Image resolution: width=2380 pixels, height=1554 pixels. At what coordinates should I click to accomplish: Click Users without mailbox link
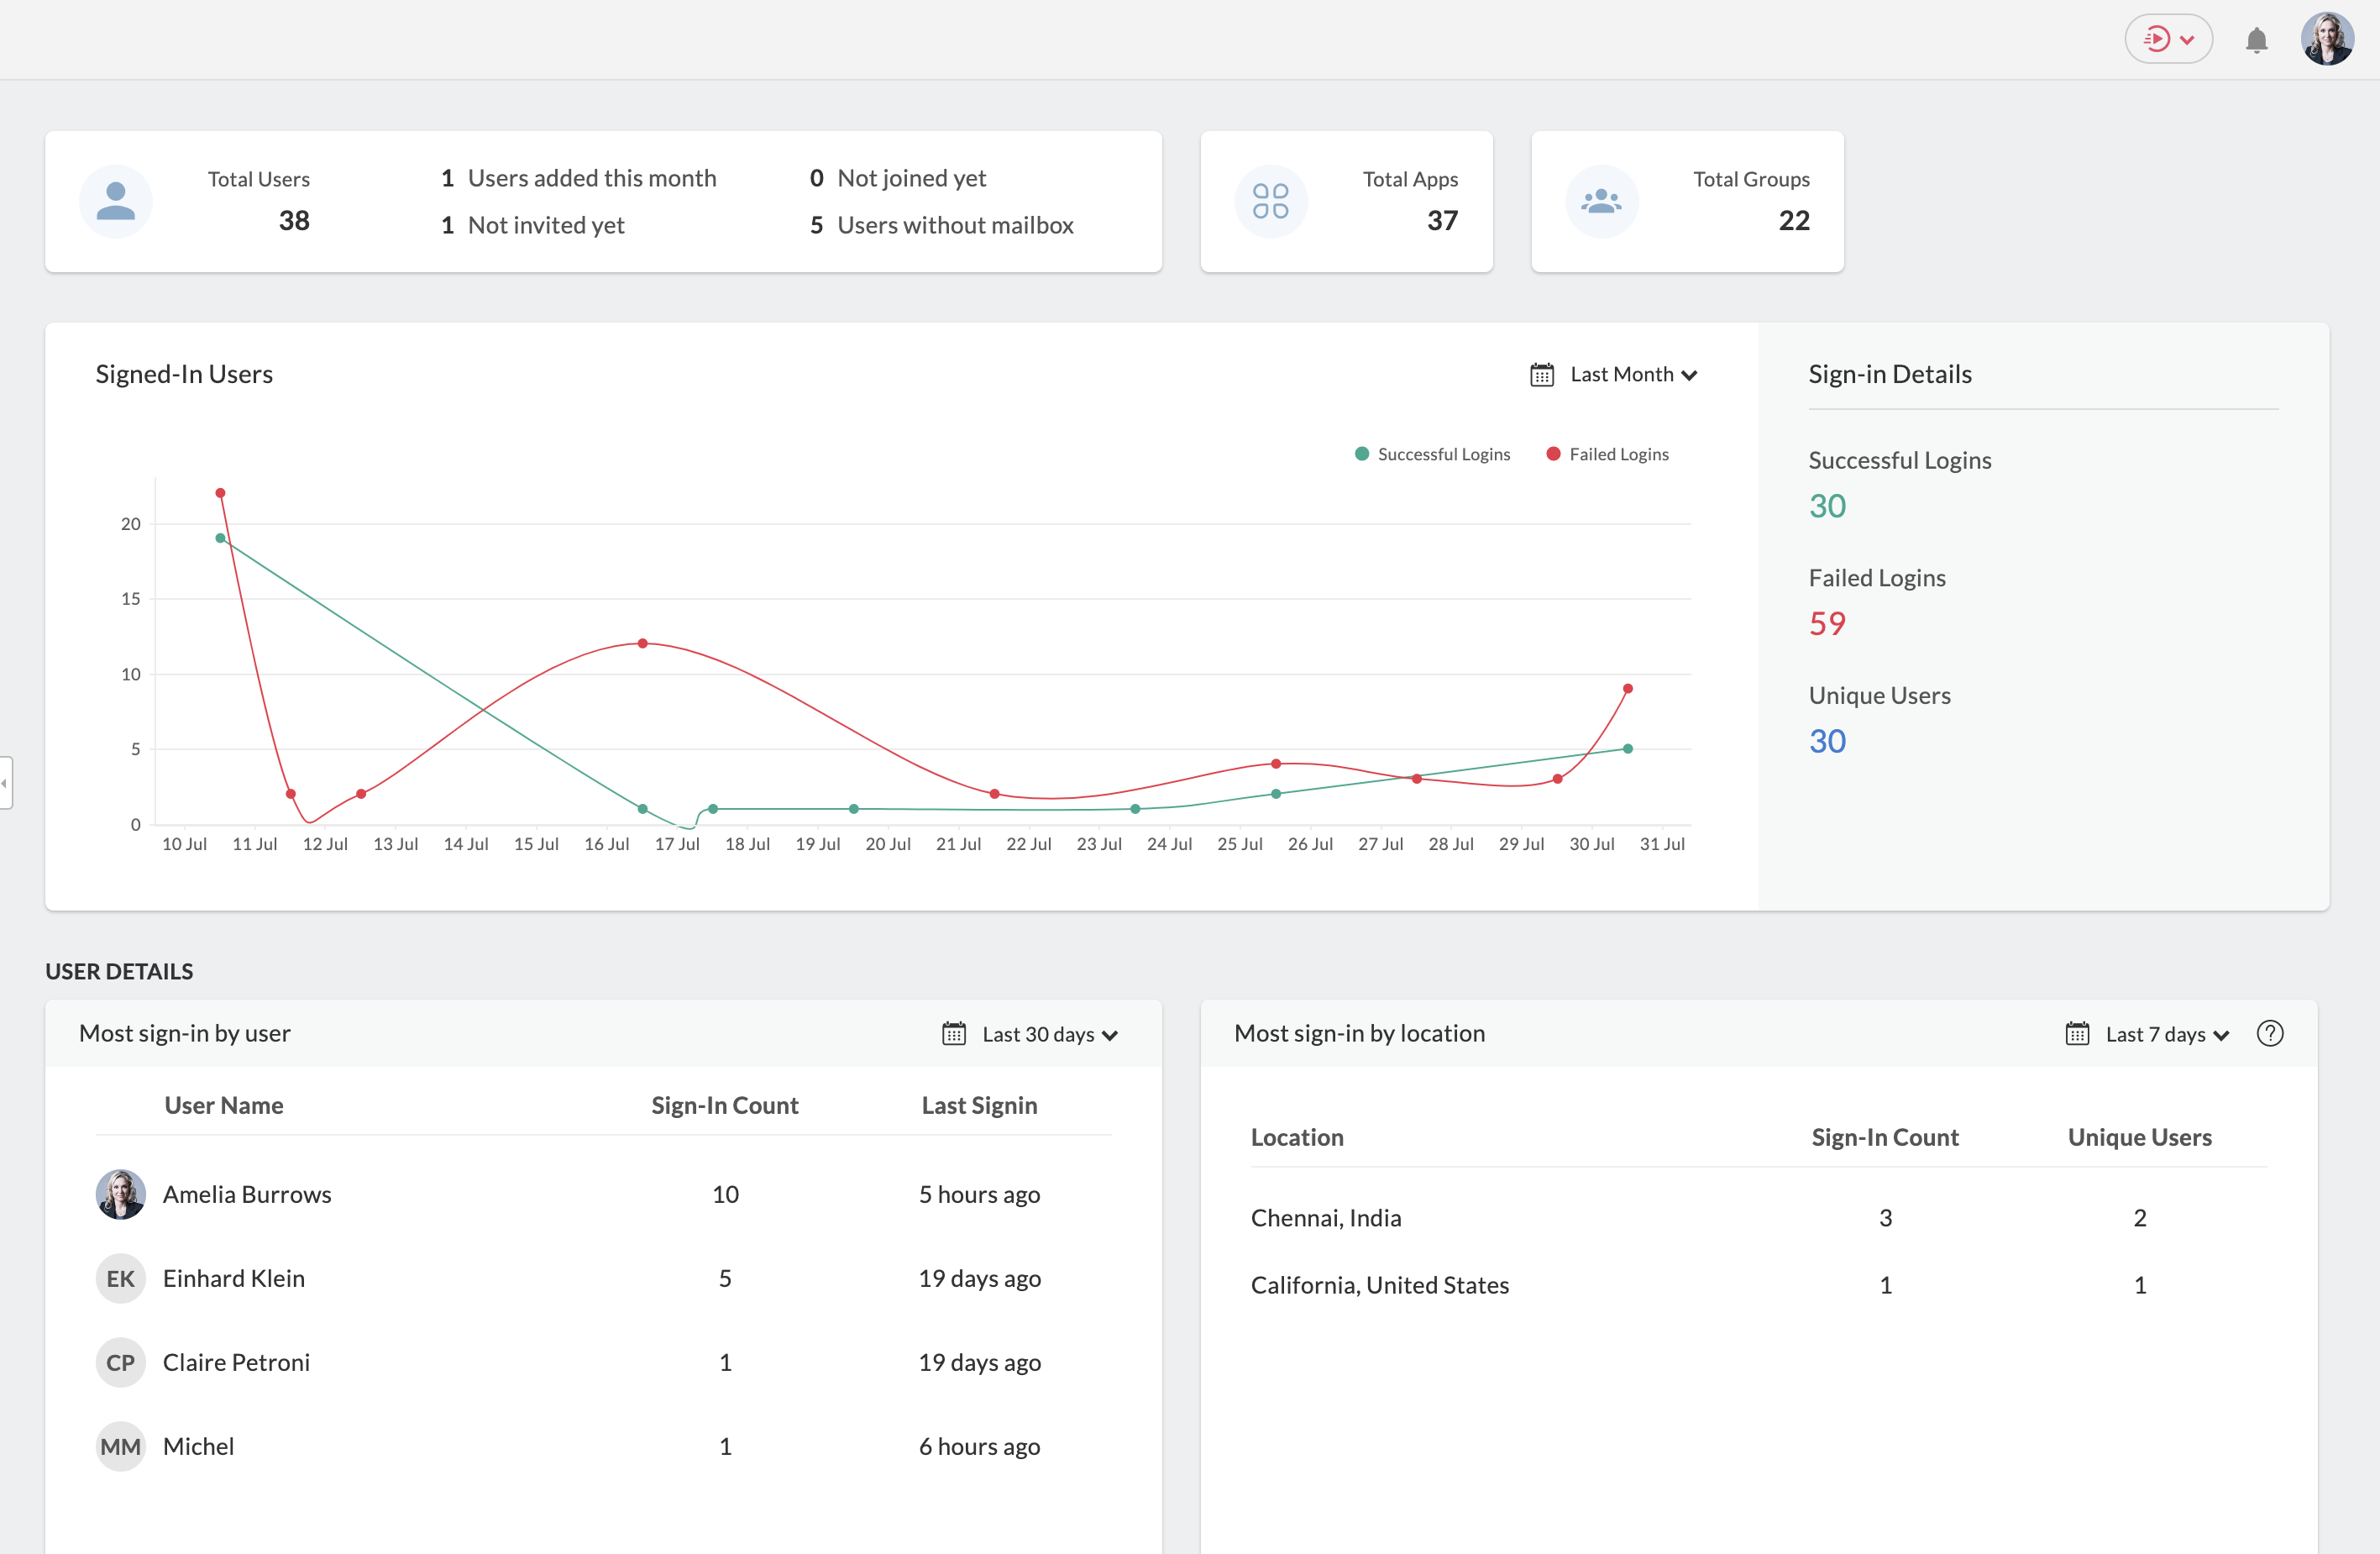coord(954,225)
